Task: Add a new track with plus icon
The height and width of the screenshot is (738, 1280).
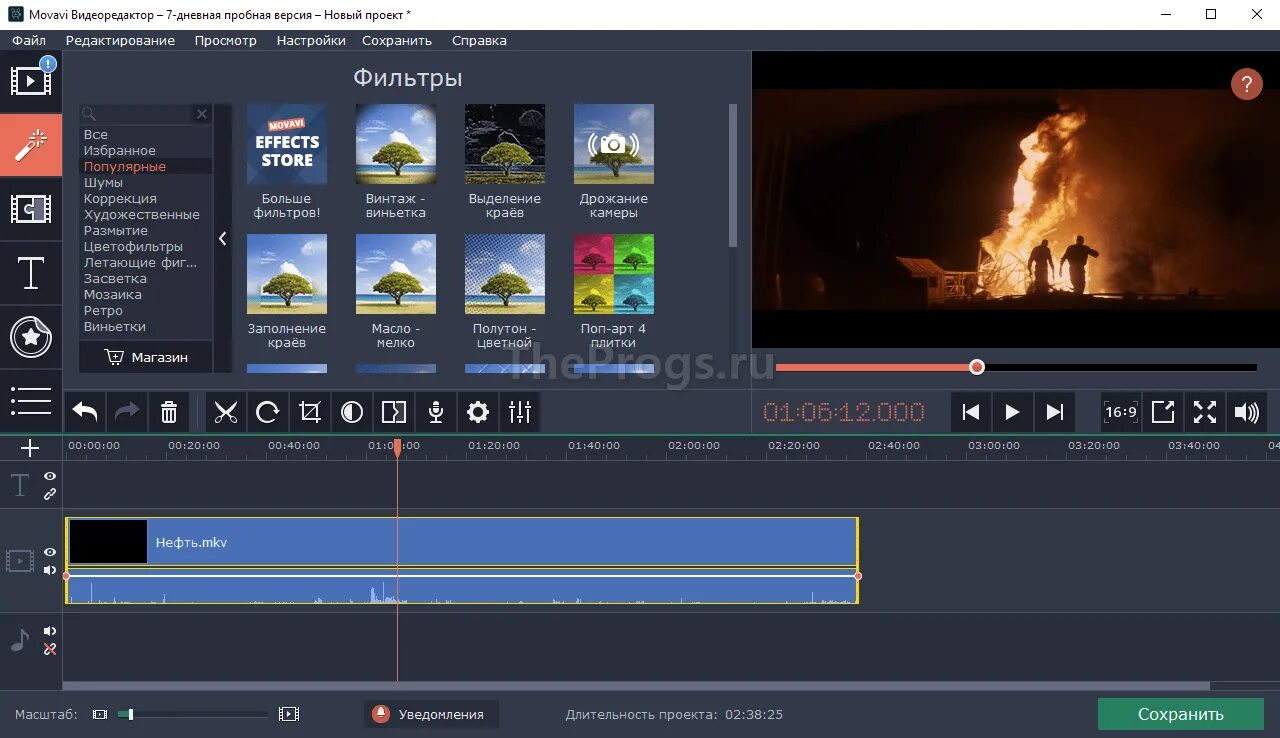Action: pos(30,448)
